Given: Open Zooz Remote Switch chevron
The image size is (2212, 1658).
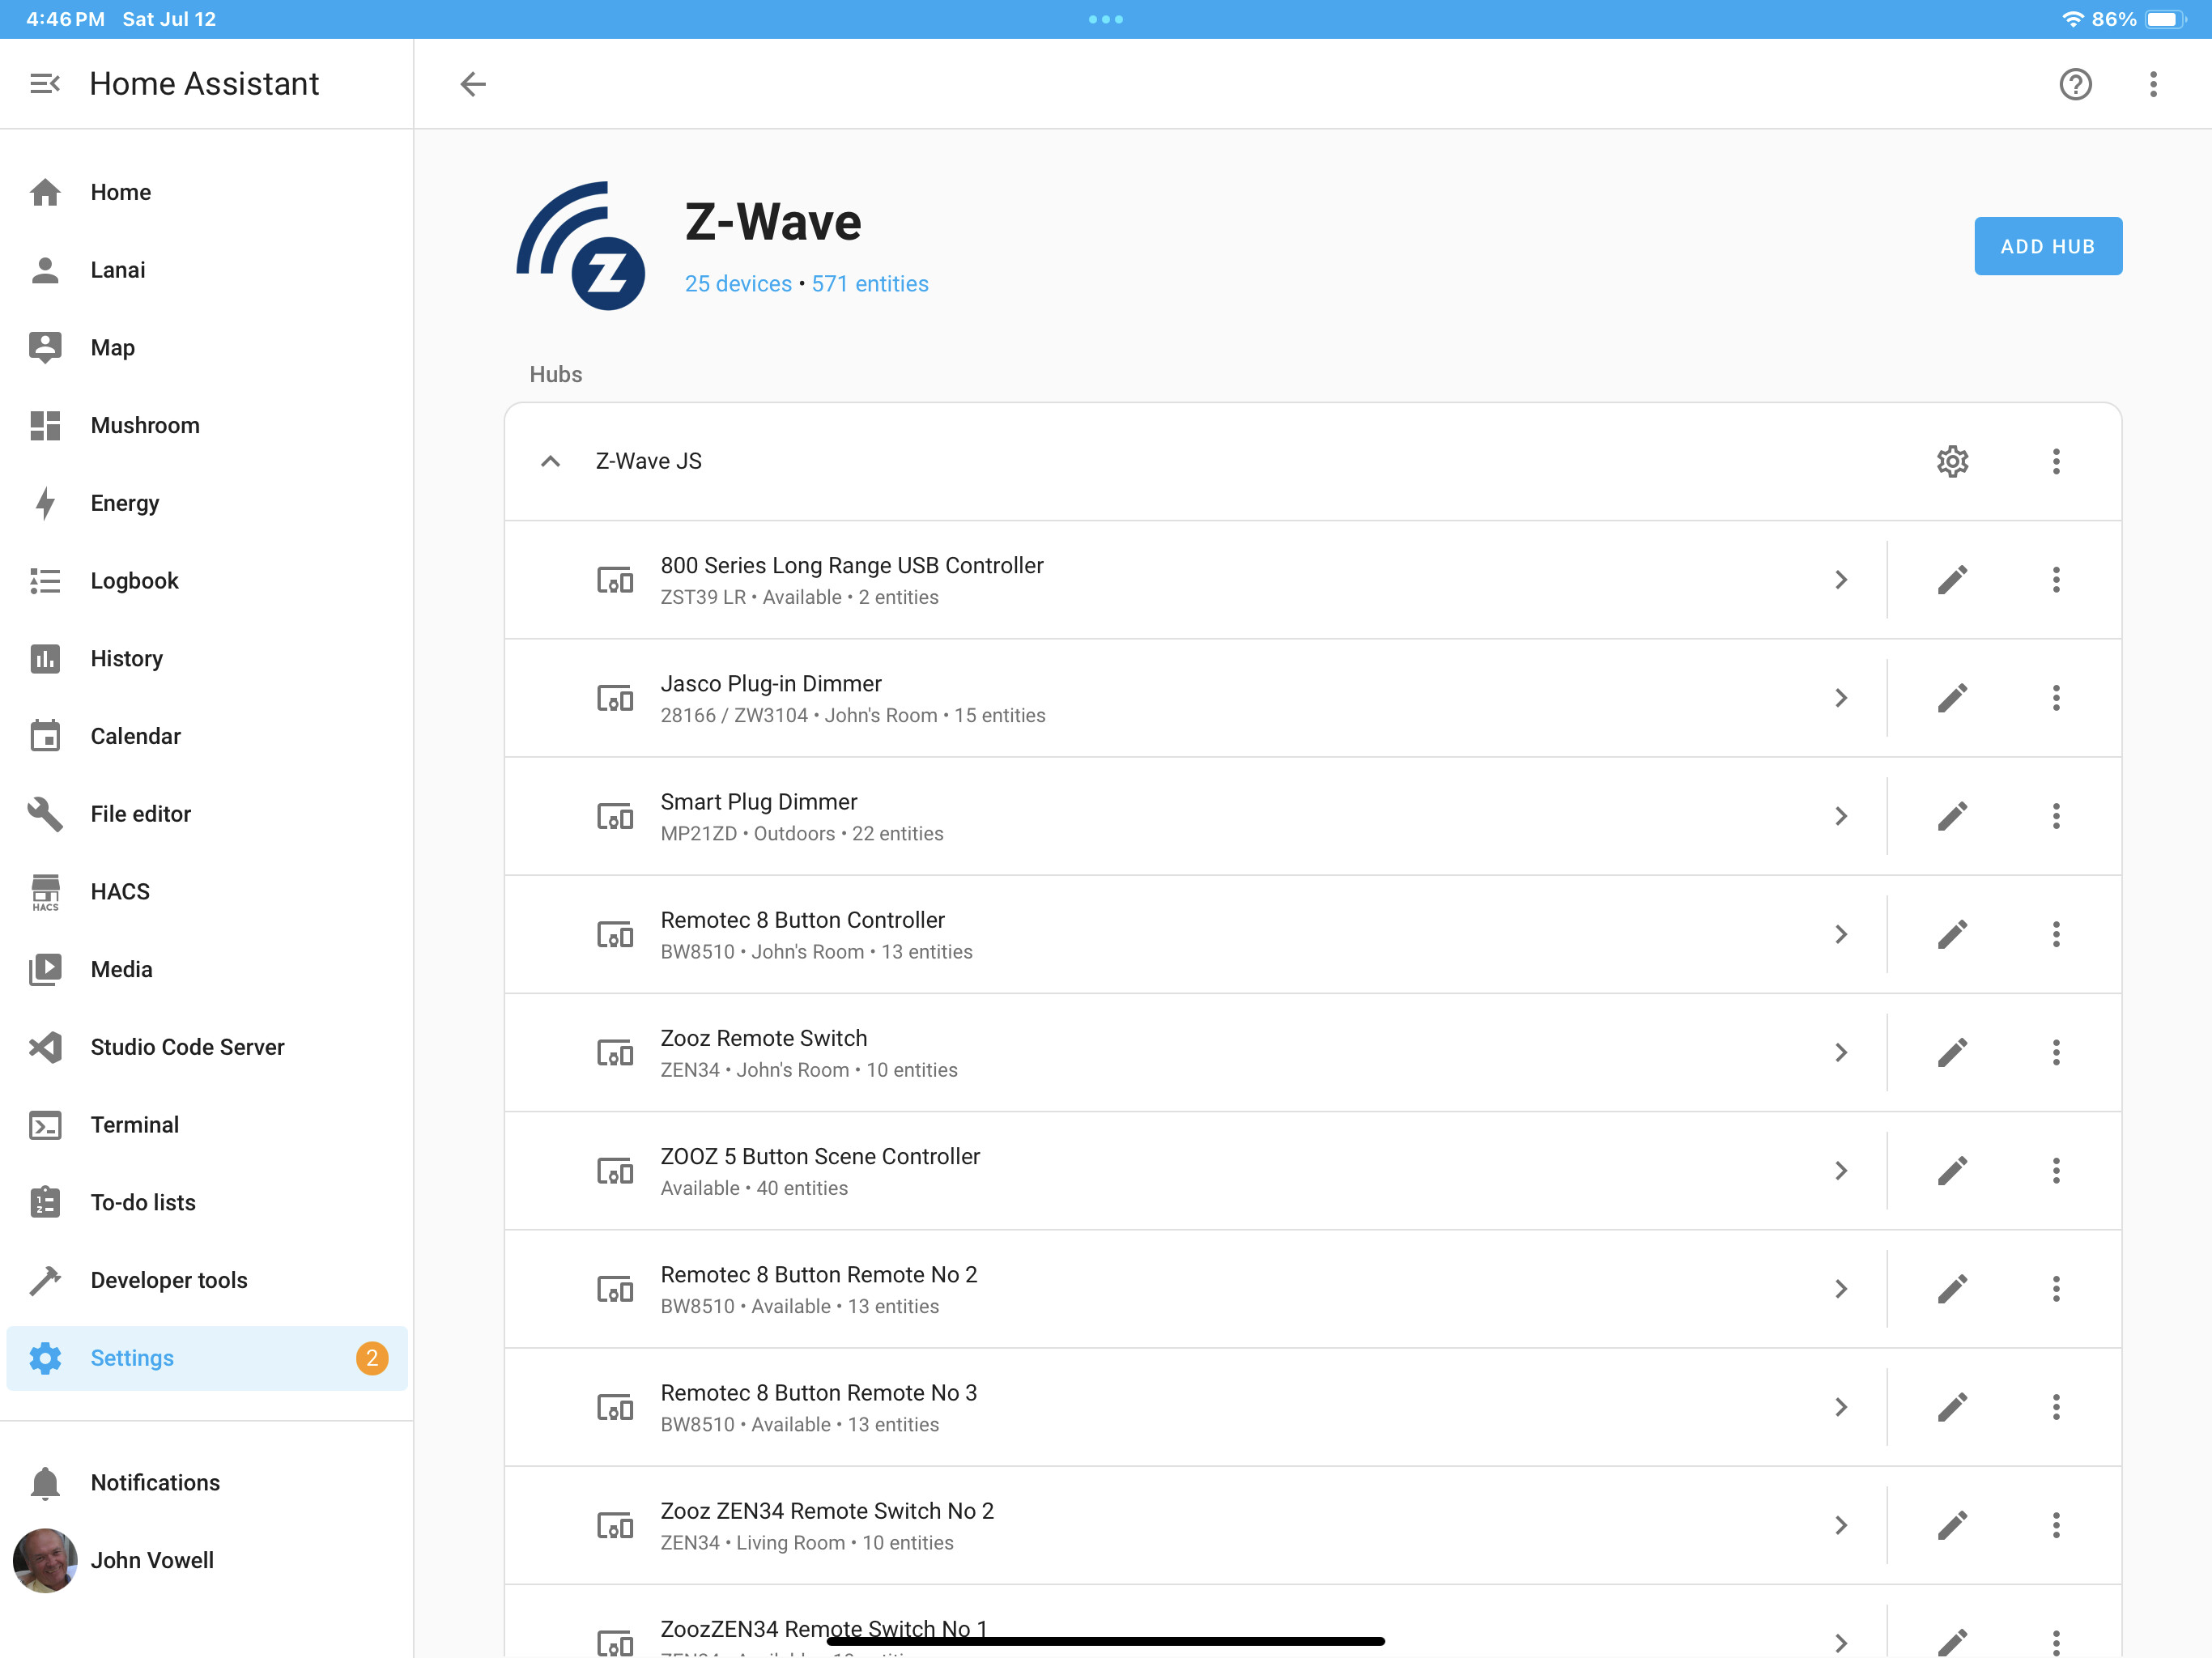Looking at the screenshot, I should click(x=1840, y=1052).
